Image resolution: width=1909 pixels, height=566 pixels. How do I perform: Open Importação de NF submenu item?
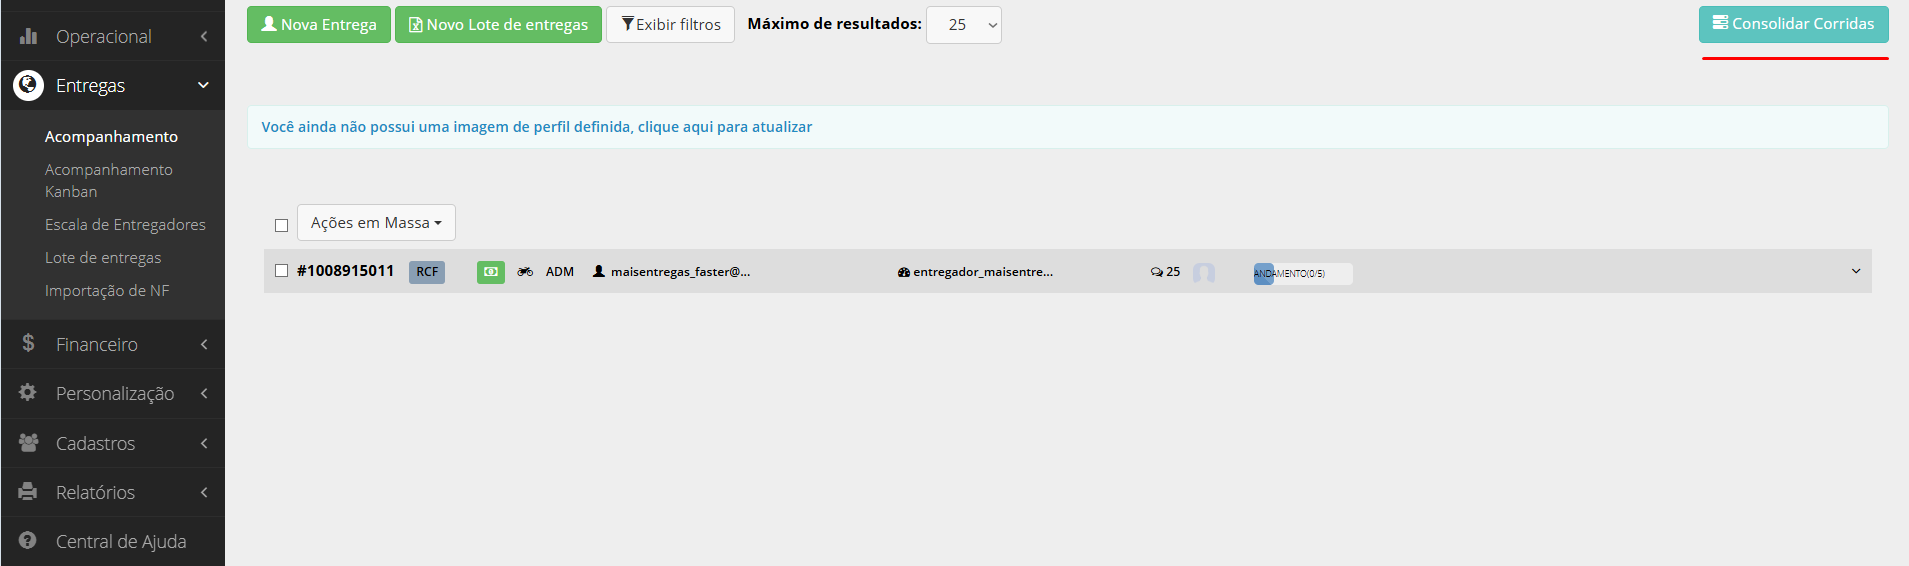(107, 291)
